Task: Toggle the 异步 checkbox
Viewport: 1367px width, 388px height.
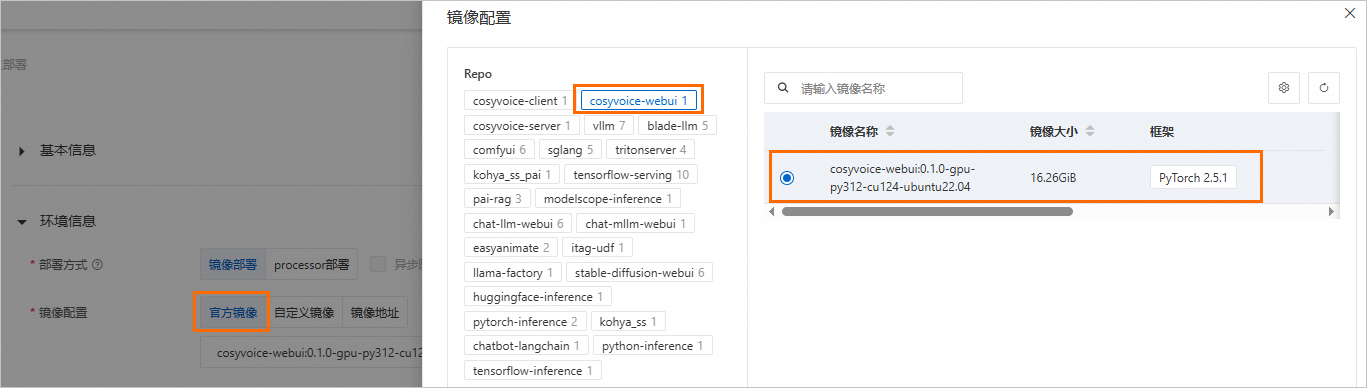Action: click(x=378, y=265)
